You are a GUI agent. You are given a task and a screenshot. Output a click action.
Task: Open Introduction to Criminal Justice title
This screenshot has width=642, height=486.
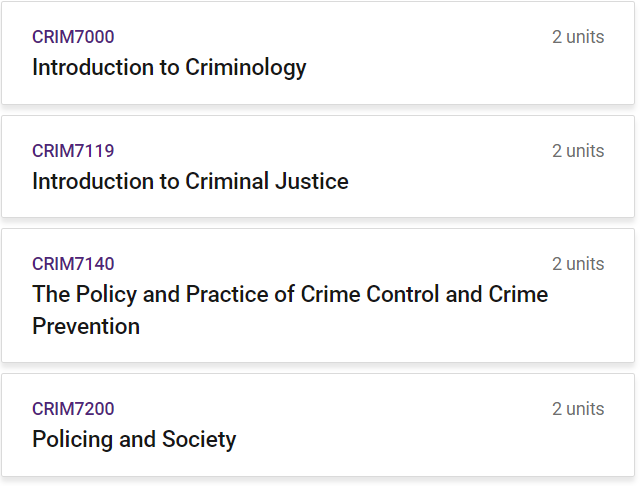pos(190,181)
